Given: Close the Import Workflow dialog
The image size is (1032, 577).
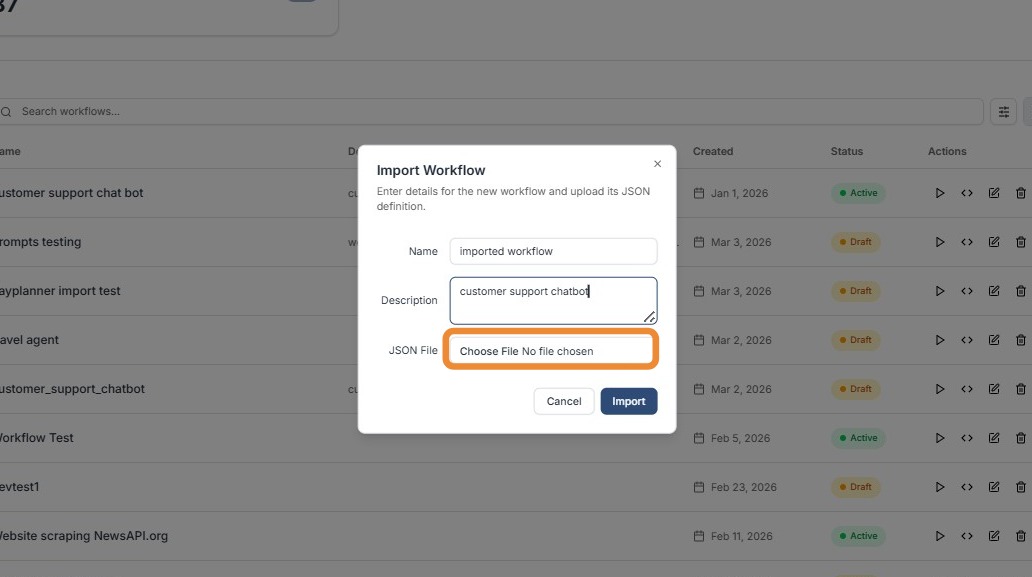Looking at the screenshot, I should pos(657,164).
